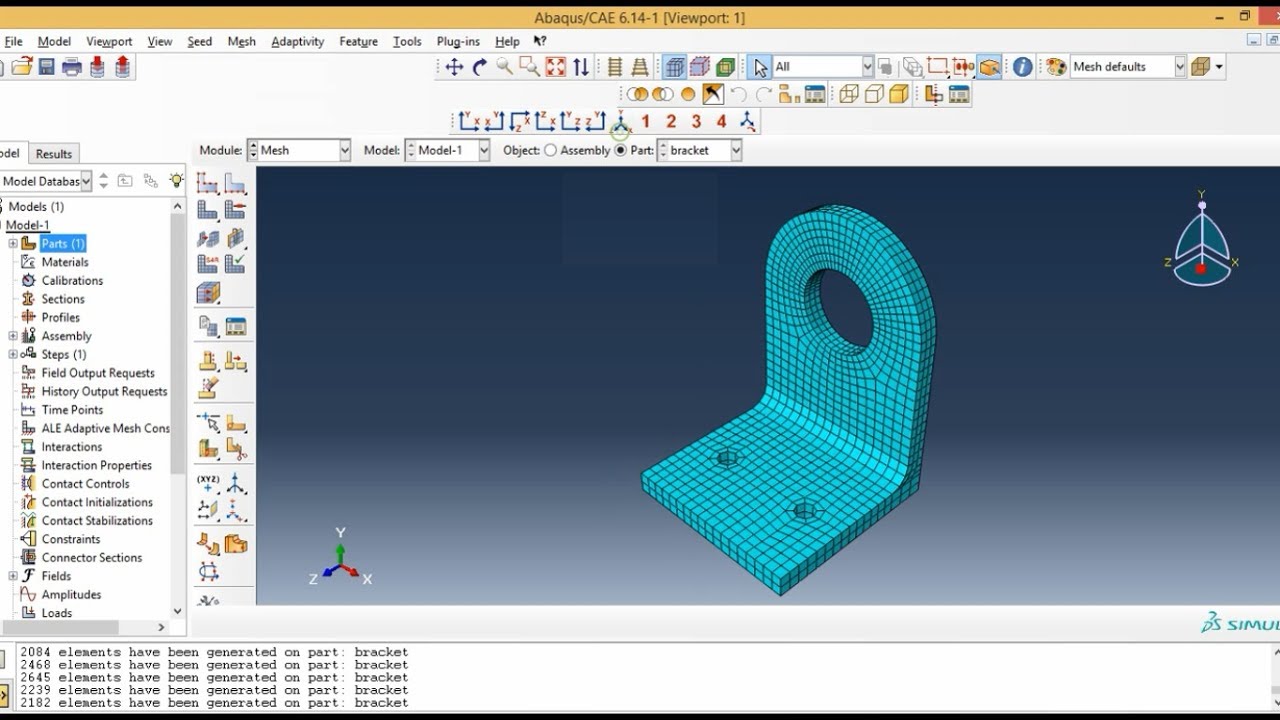The width and height of the screenshot is (1280, 720).
Task: Select Sections in the model tree
Action: click(63, 299)
